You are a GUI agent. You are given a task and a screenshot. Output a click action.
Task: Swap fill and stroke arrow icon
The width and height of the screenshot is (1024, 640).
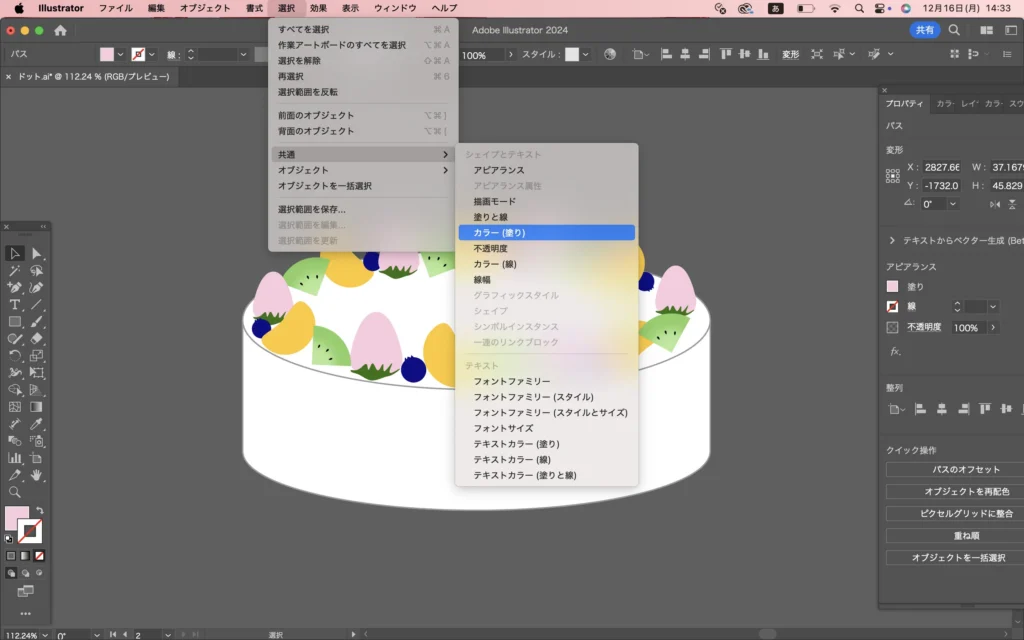click(x=40, y=511)
